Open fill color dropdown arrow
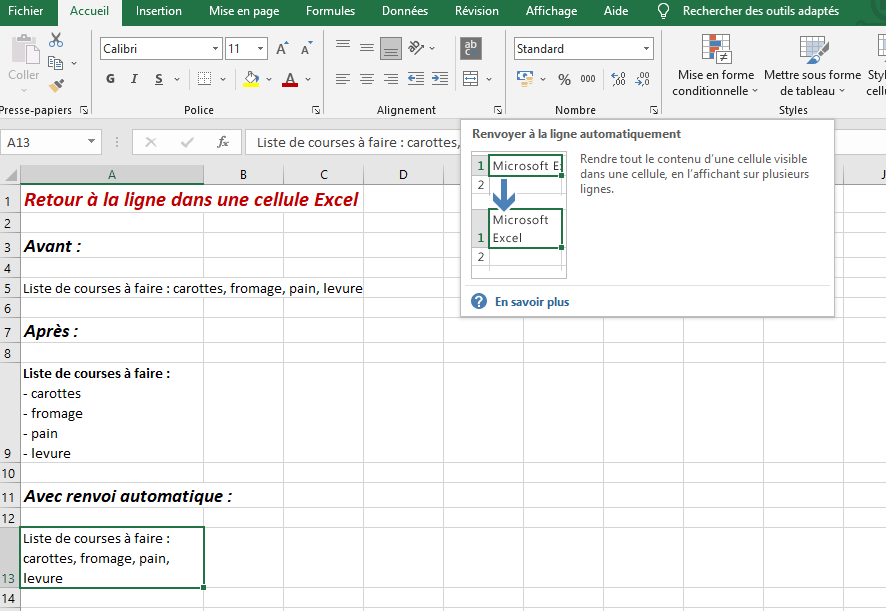Screen dimensions: 886x611 [269, 80]
